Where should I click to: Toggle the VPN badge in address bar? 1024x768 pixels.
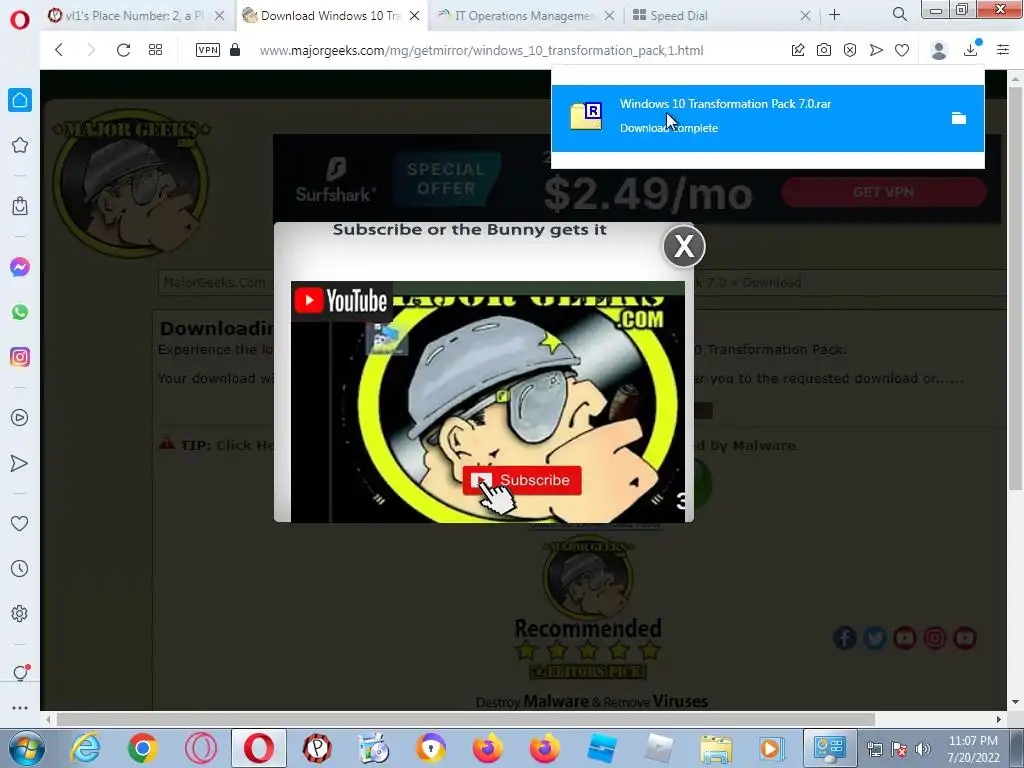click(208, 50)
